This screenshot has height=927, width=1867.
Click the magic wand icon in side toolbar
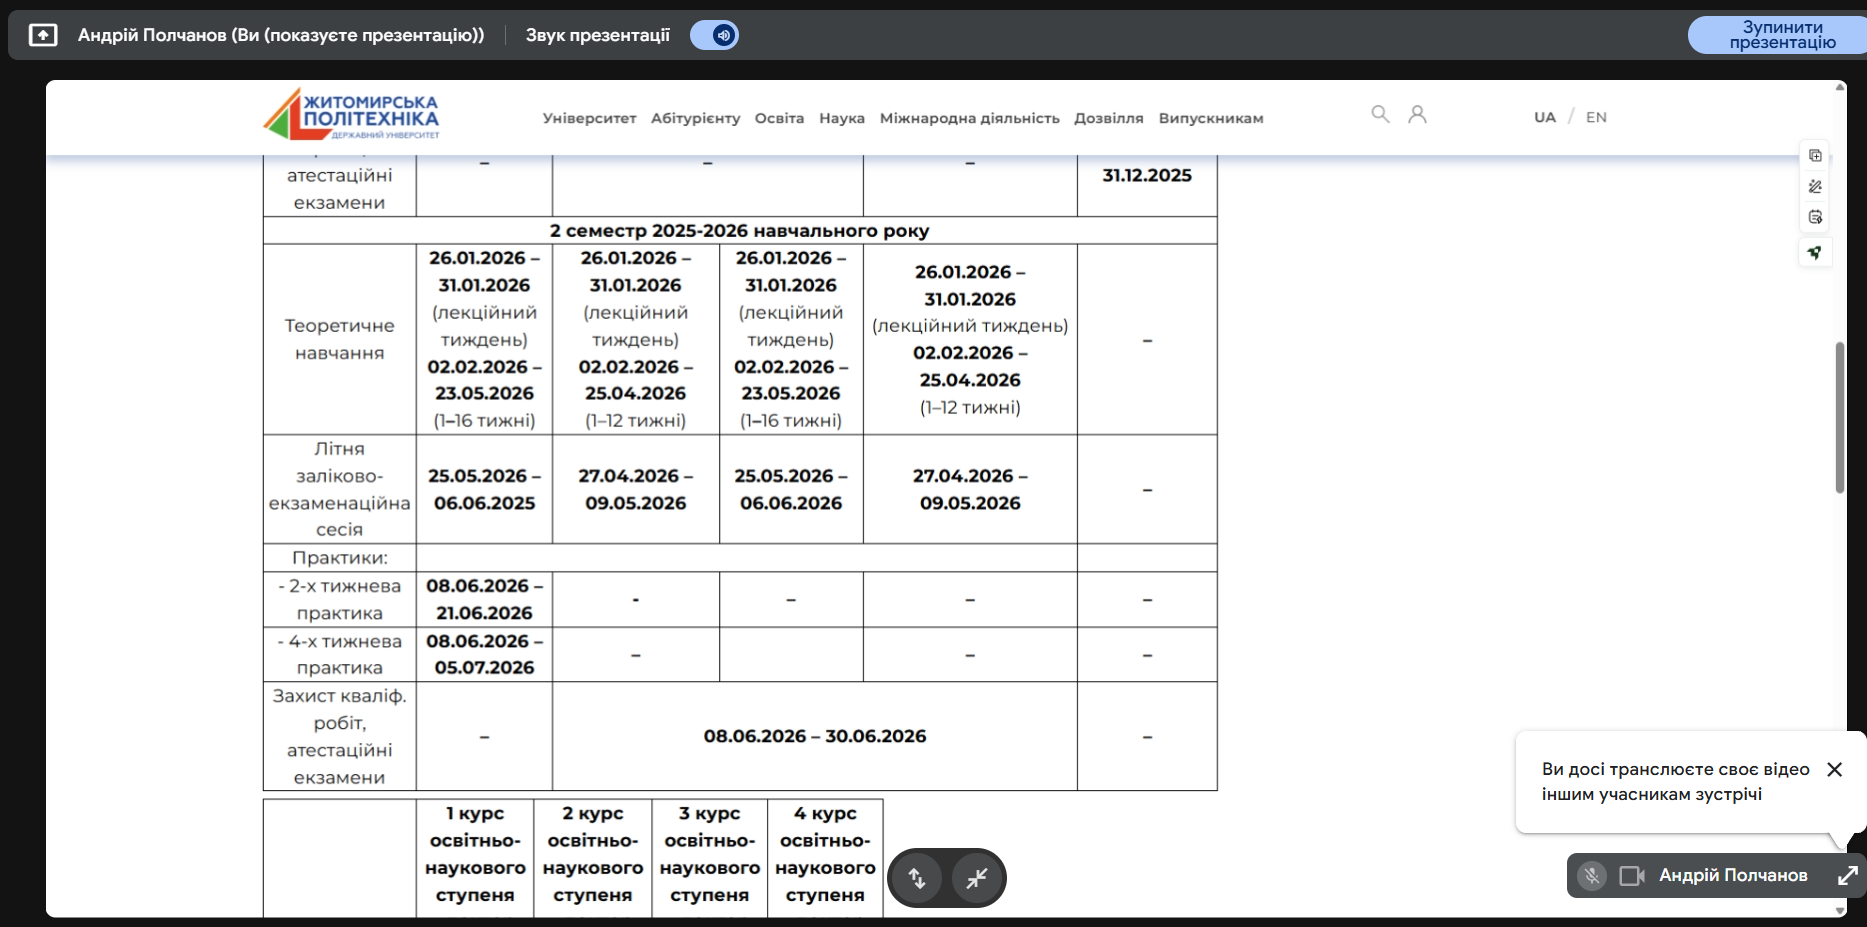[1815, 186]
